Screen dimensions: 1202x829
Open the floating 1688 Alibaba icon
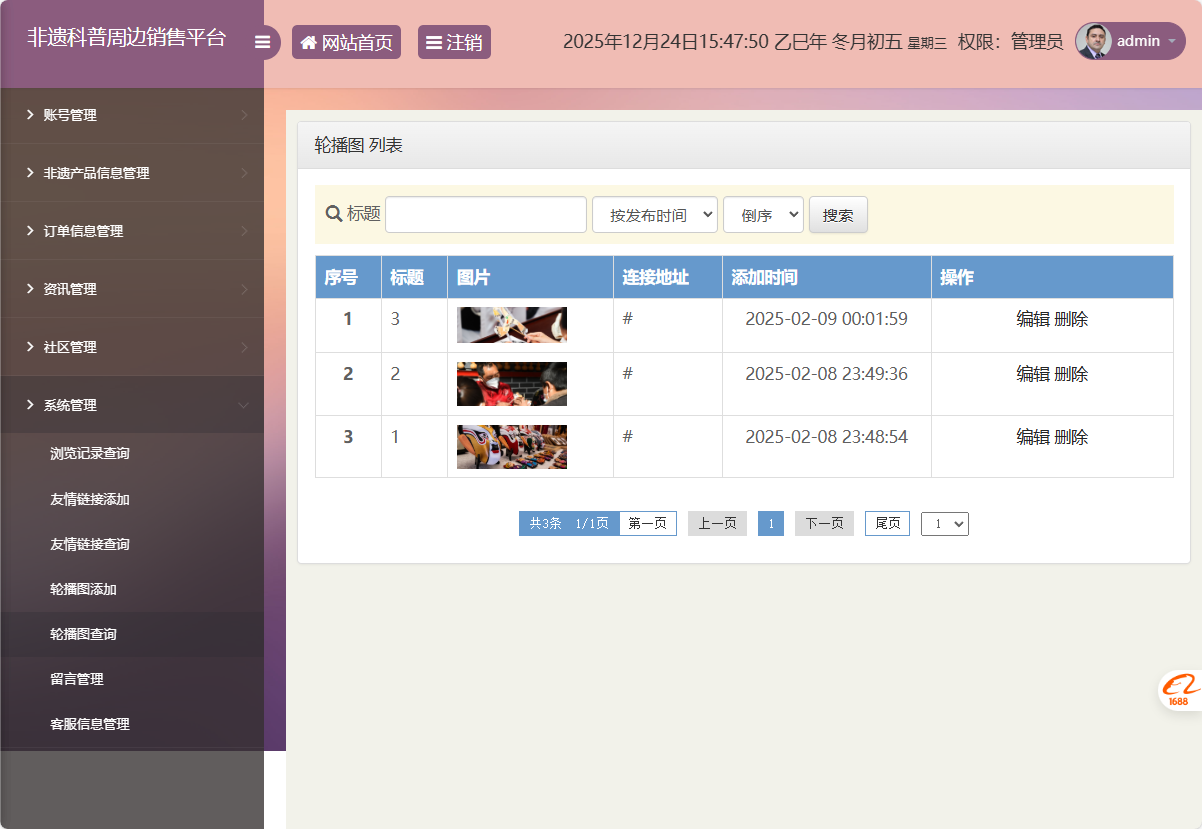1180,690
